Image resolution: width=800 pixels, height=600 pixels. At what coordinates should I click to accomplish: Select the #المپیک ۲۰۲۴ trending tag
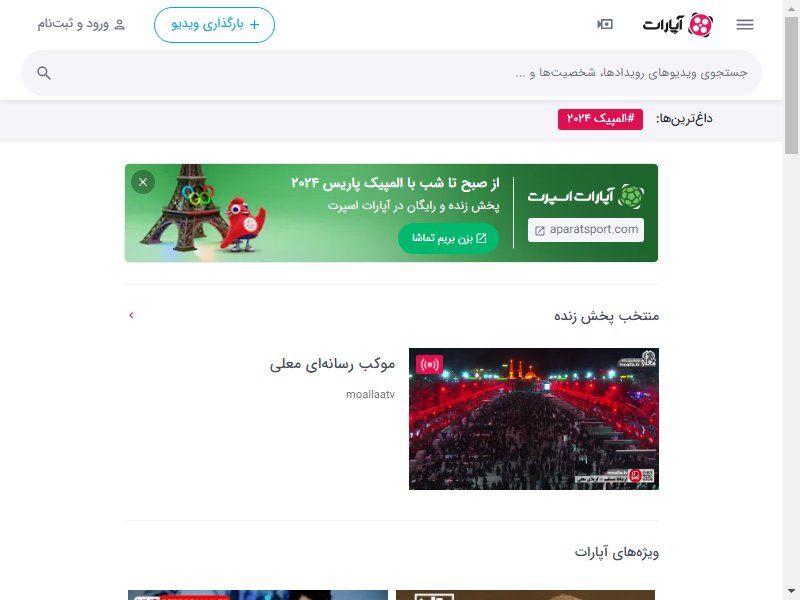600,119
